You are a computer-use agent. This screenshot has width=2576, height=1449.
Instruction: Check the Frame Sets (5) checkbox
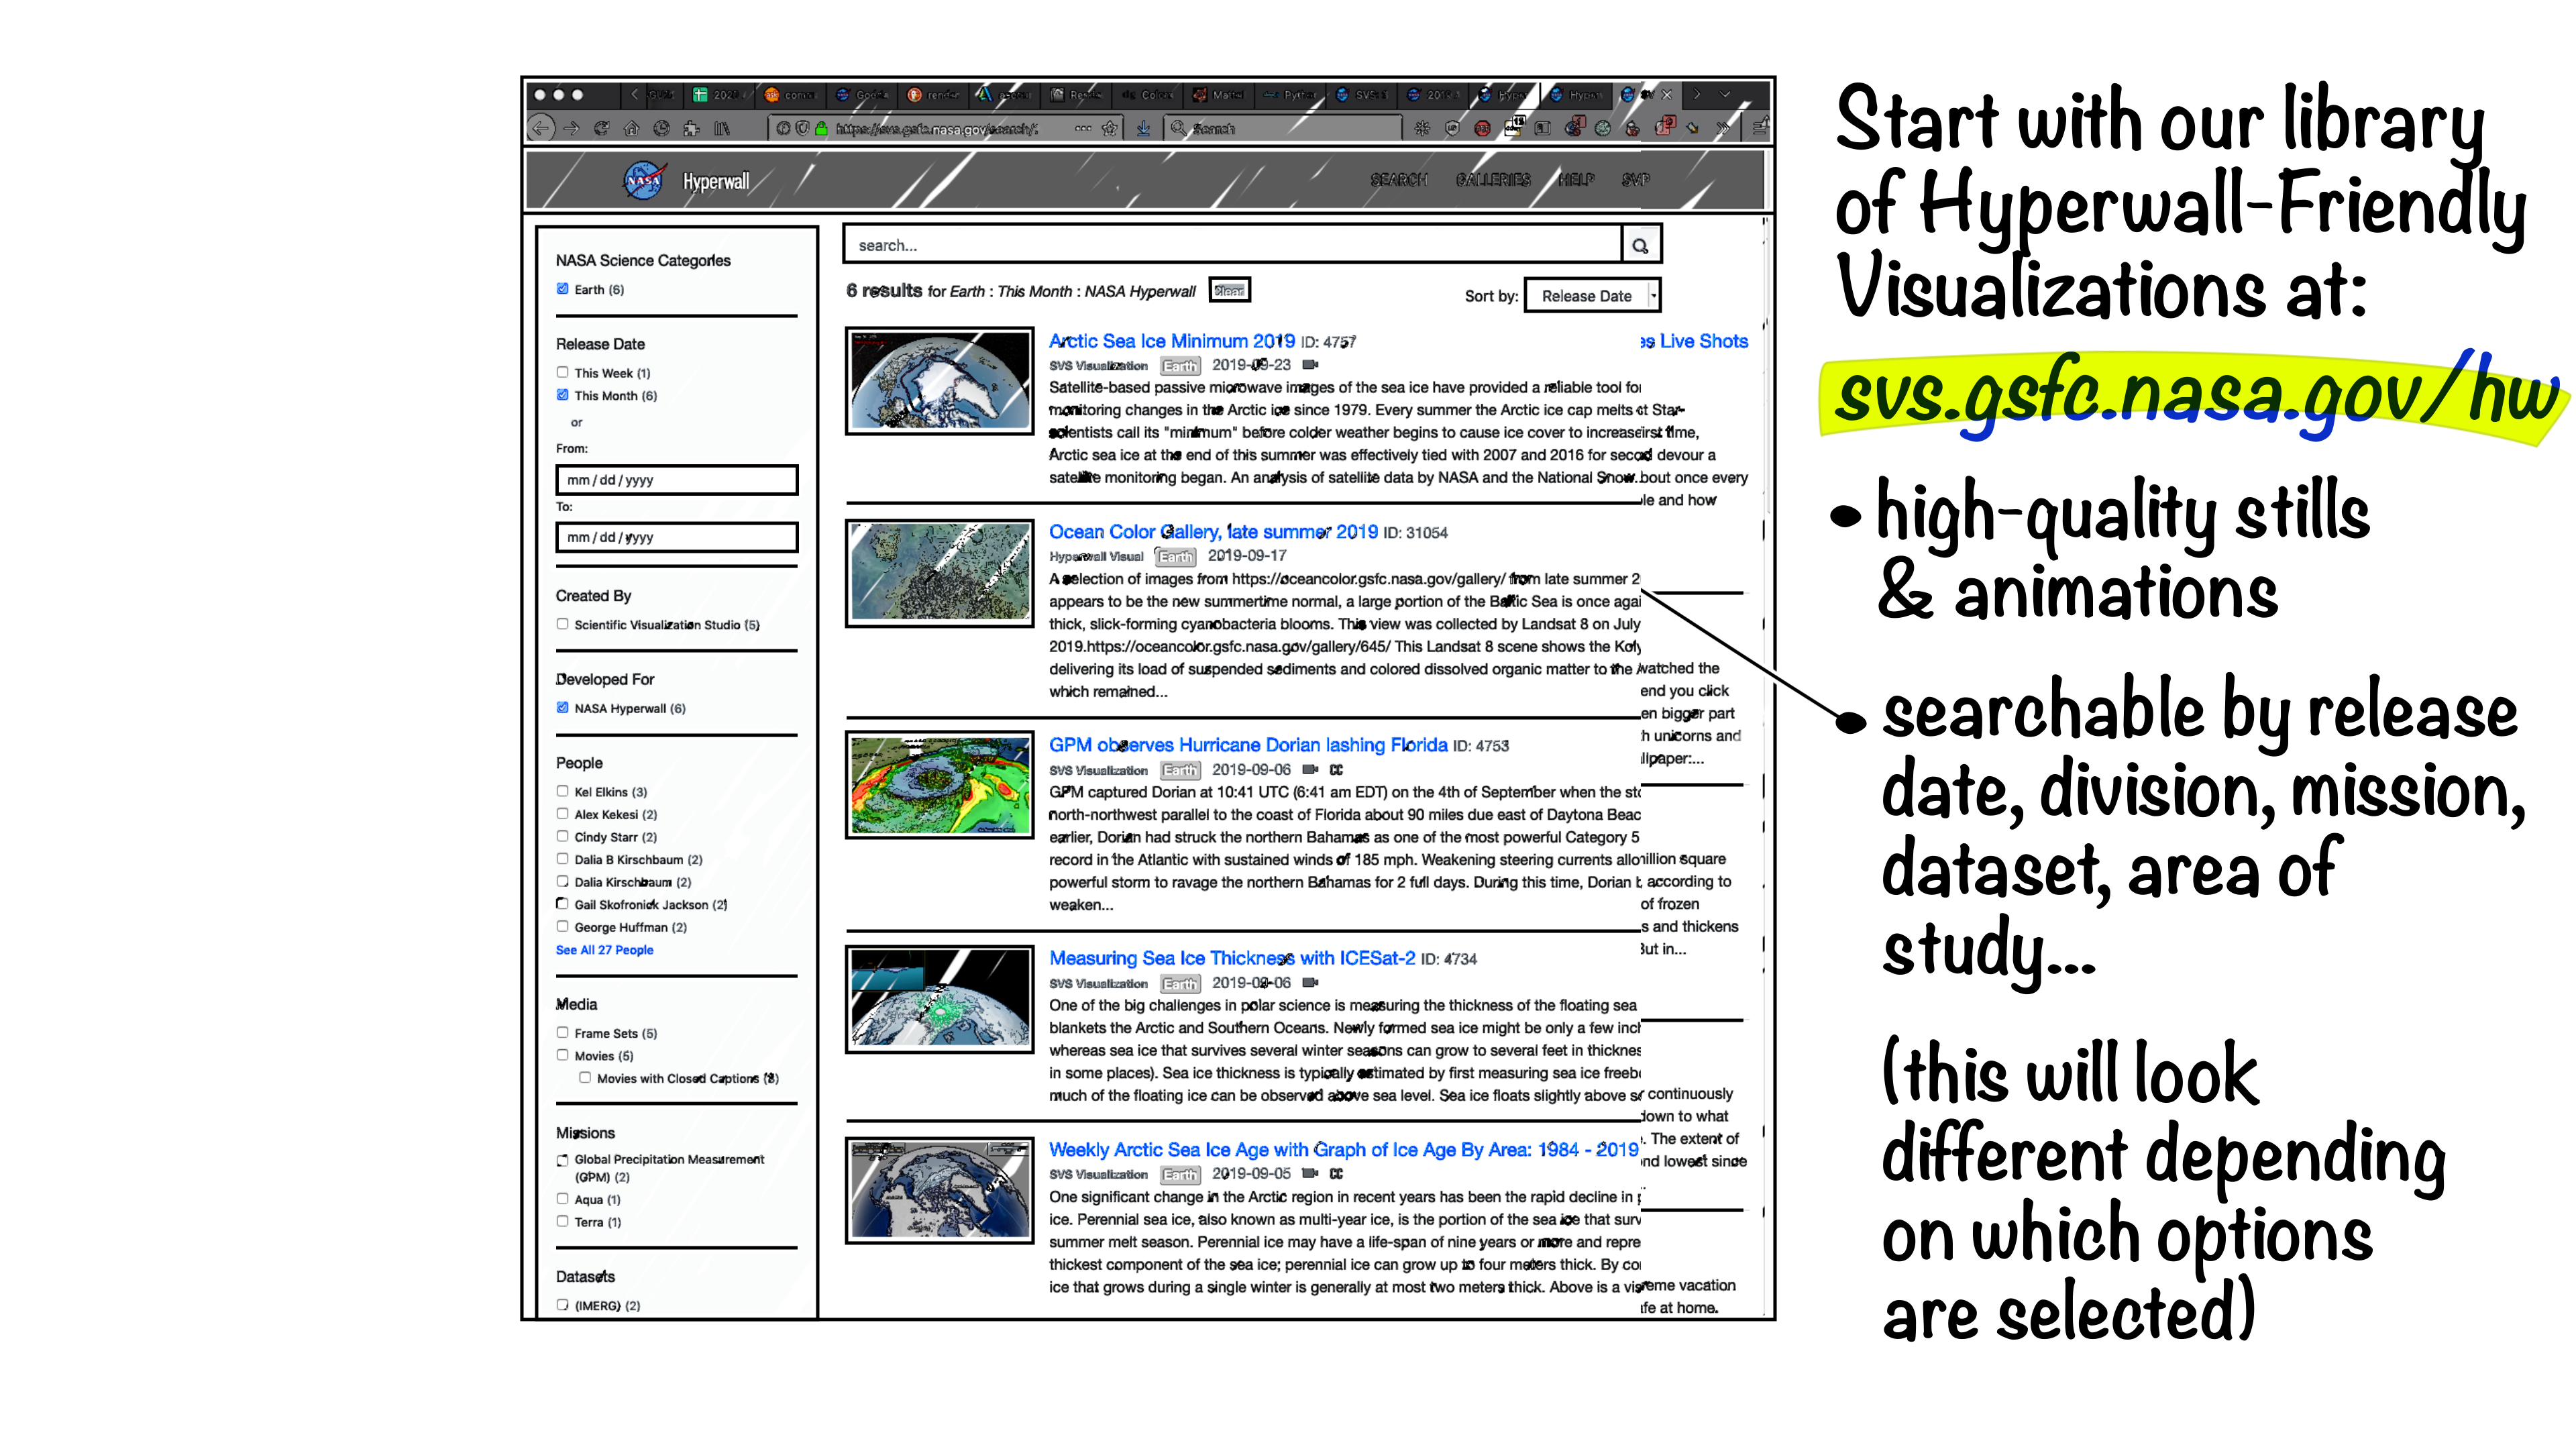point(562,1033)
